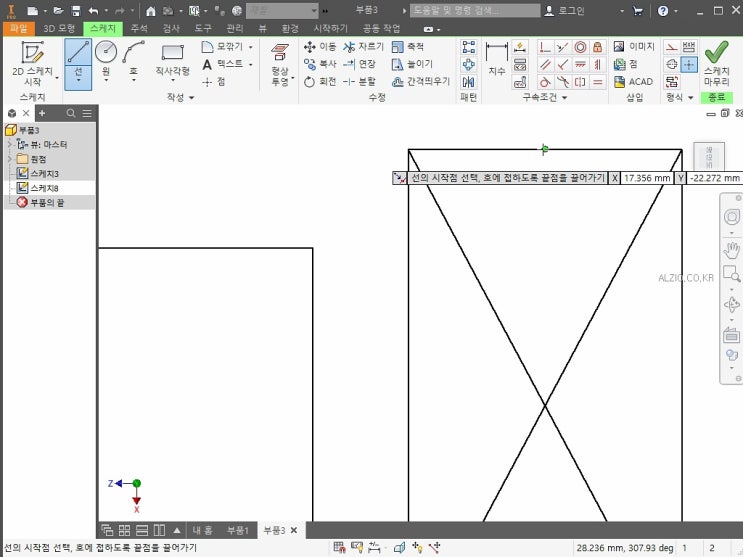
Task: Open the 파일 (File) menu
Action: point(18,29)
